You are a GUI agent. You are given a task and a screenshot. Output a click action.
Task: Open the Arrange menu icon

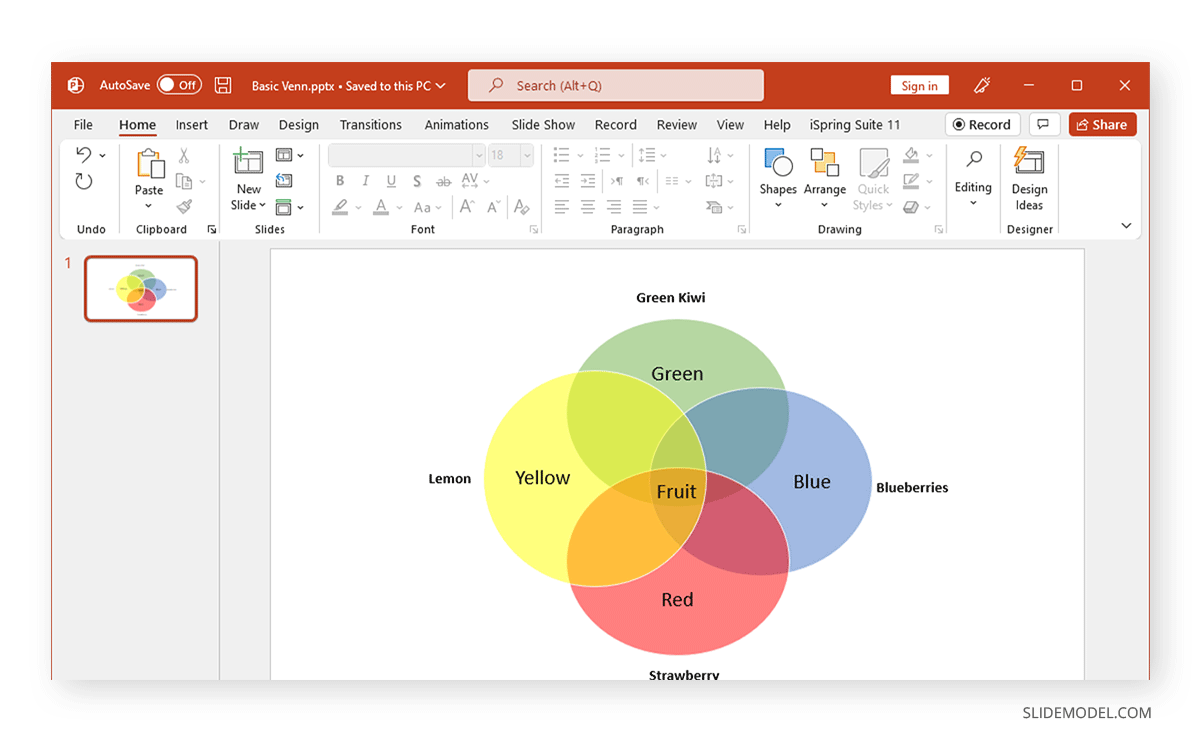point(825,163)
